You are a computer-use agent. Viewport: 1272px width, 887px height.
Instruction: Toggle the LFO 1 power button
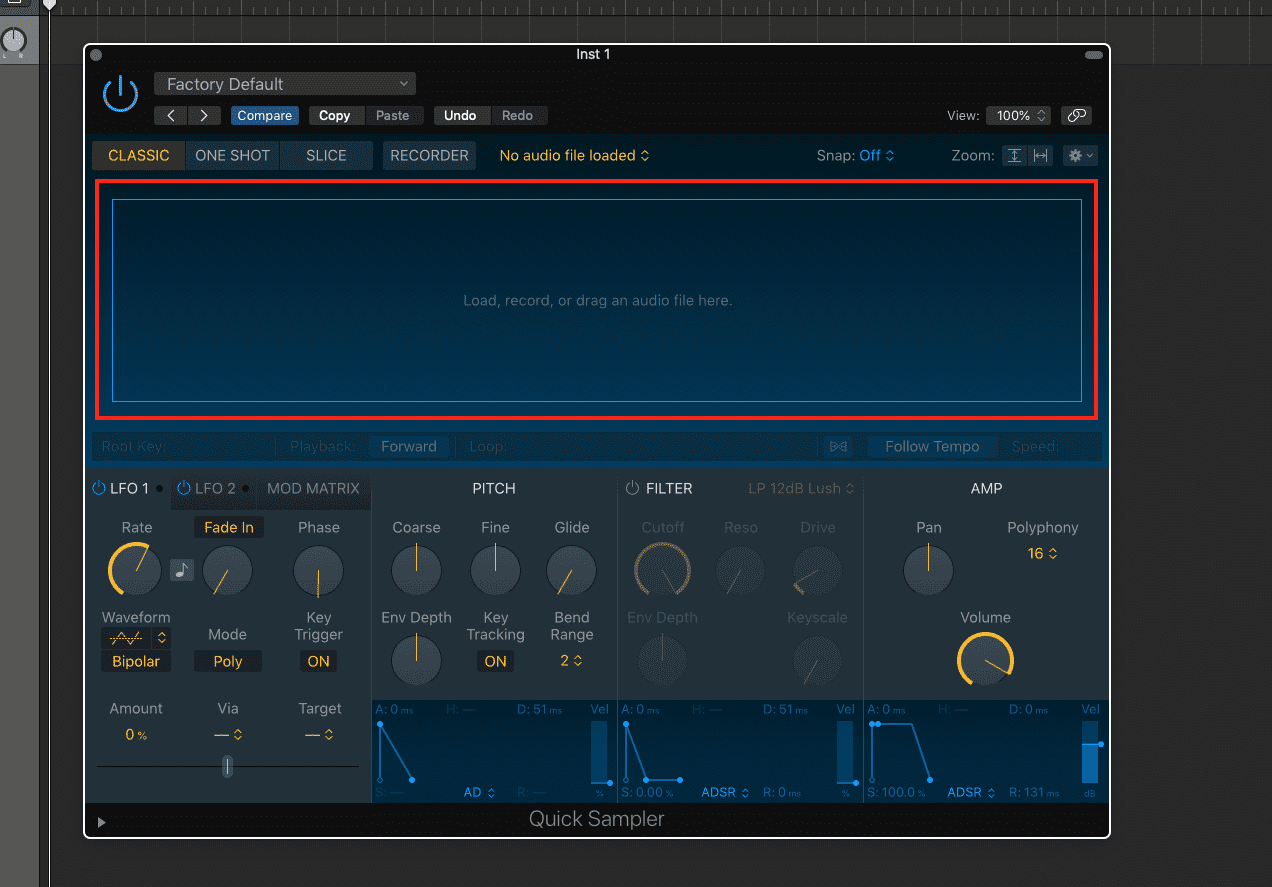(98, 488)
